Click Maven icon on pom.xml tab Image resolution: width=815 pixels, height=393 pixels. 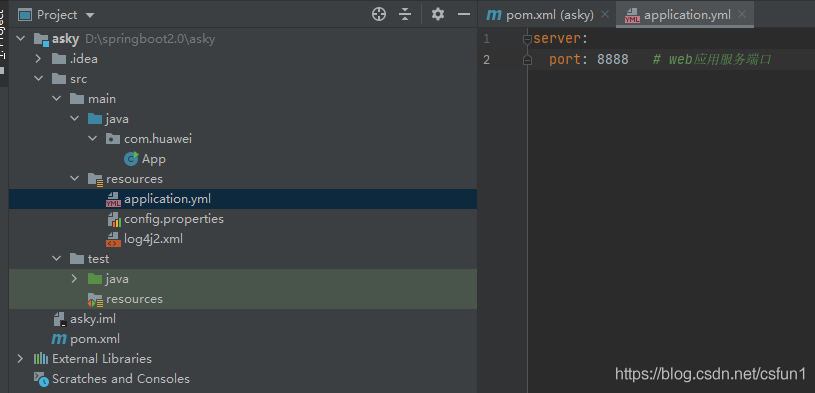pos(493,15)
